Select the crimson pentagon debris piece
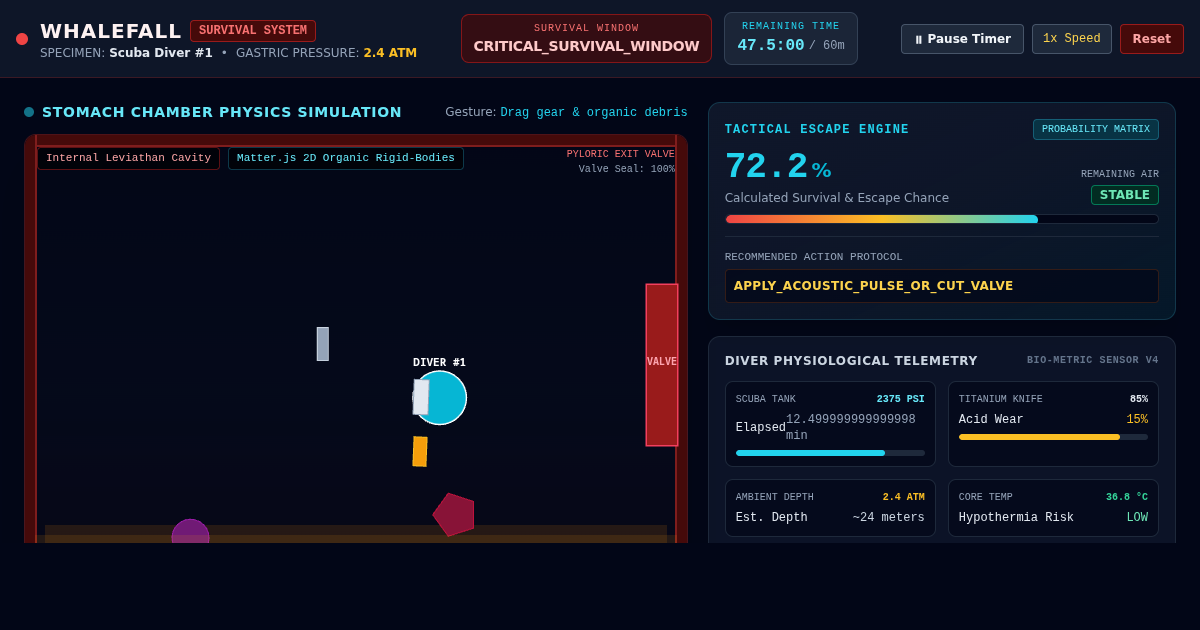The height and width of the screenshot is (630, 1200). coord(454,514)
